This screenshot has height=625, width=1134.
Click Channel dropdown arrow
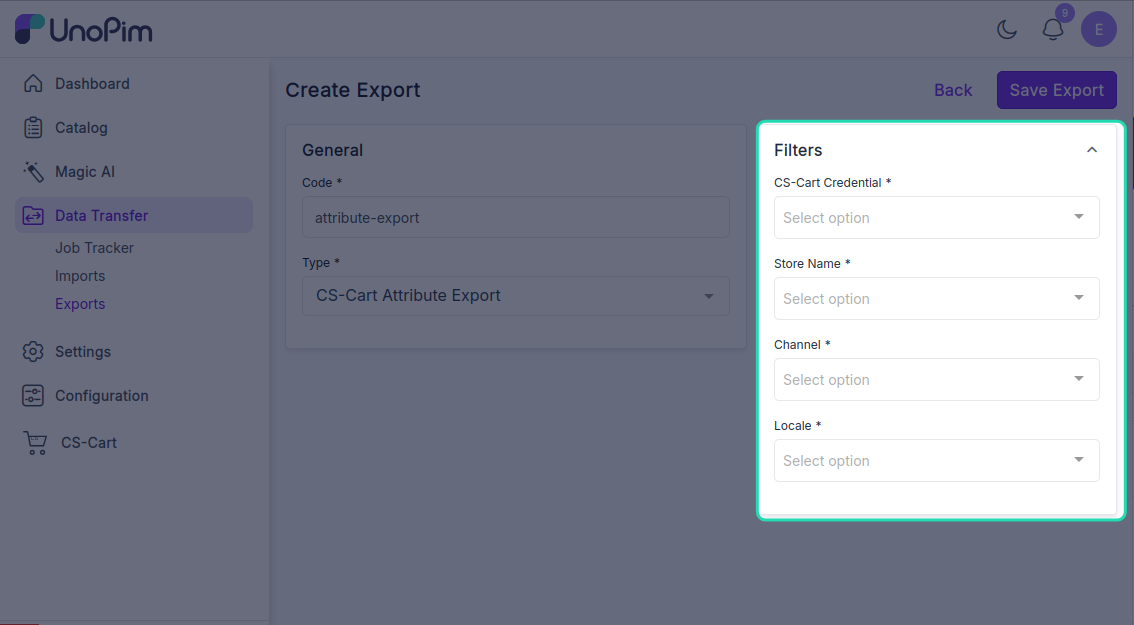click(x=1078, y=378)
